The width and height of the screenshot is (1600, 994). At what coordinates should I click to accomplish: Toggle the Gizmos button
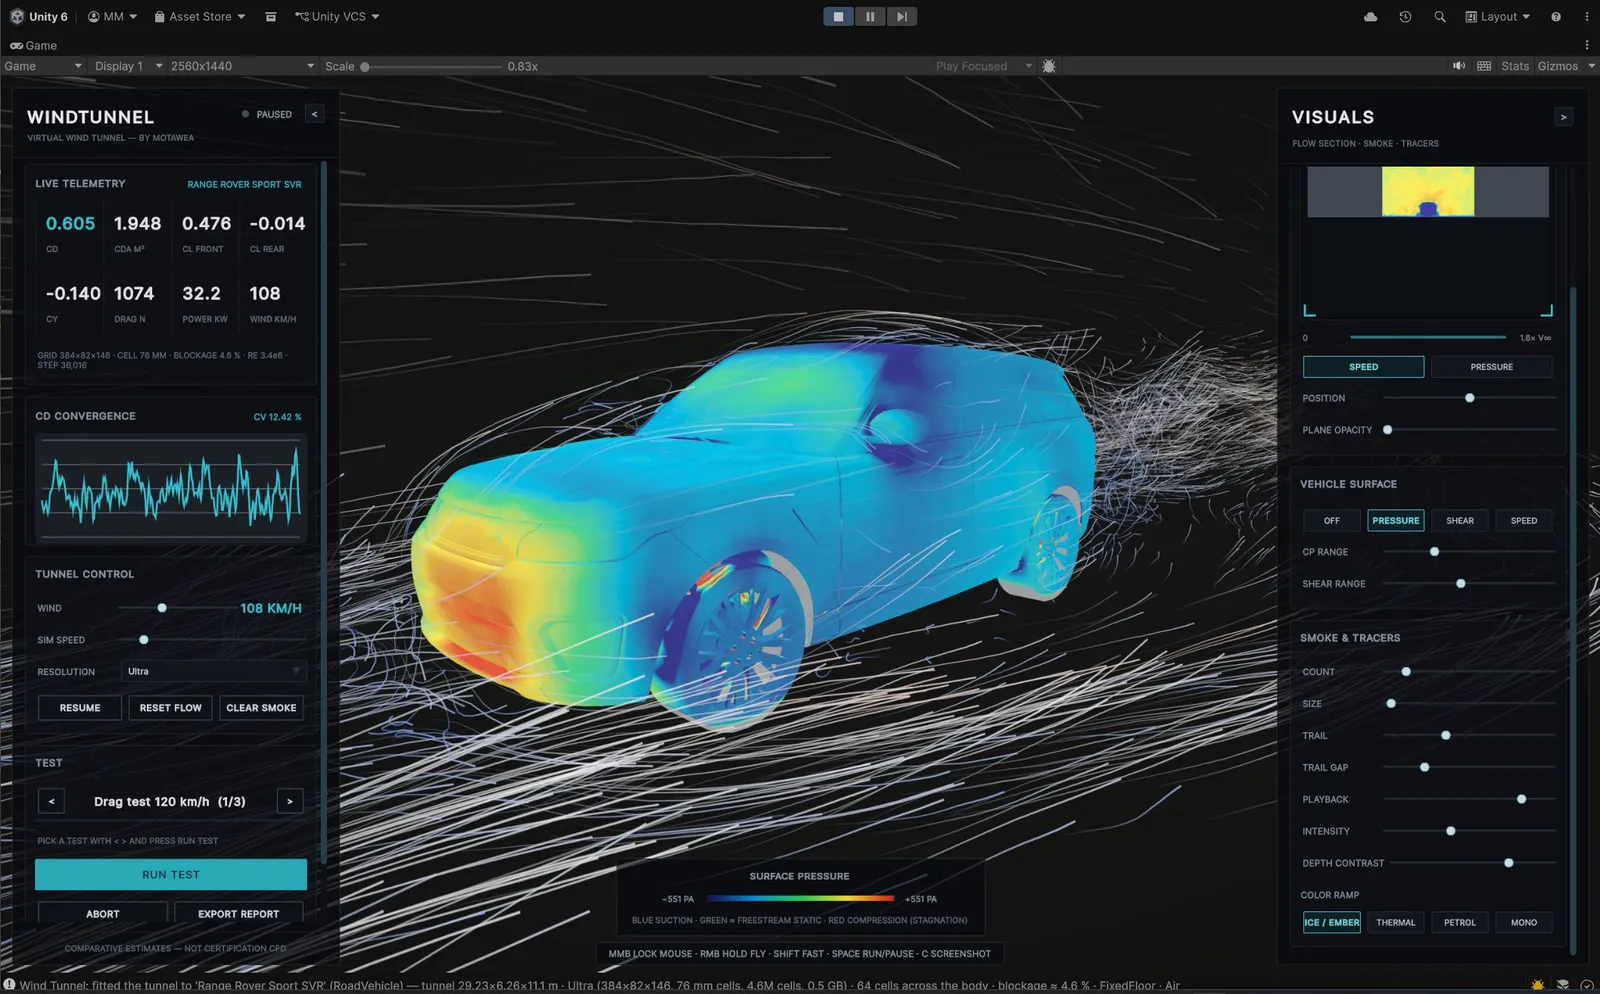(1557, 66)
